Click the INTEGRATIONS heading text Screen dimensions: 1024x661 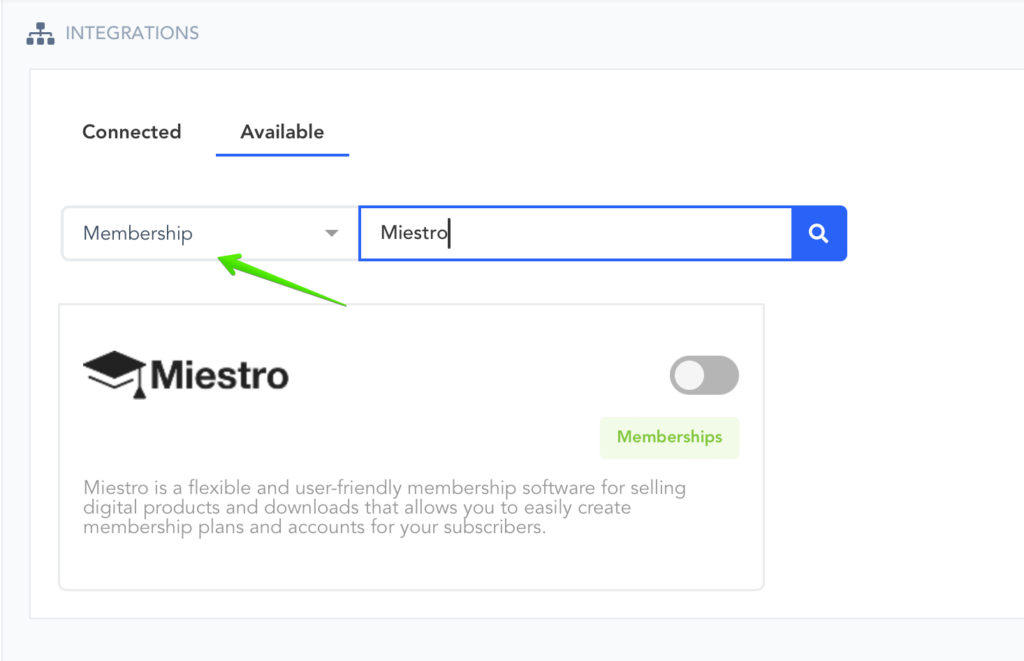point(132,33)
